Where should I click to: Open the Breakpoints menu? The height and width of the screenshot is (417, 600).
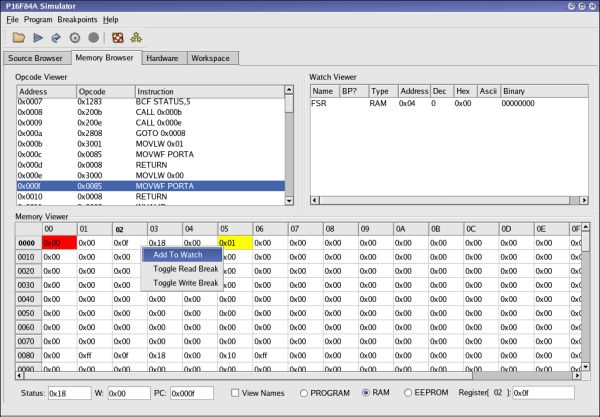79,19
